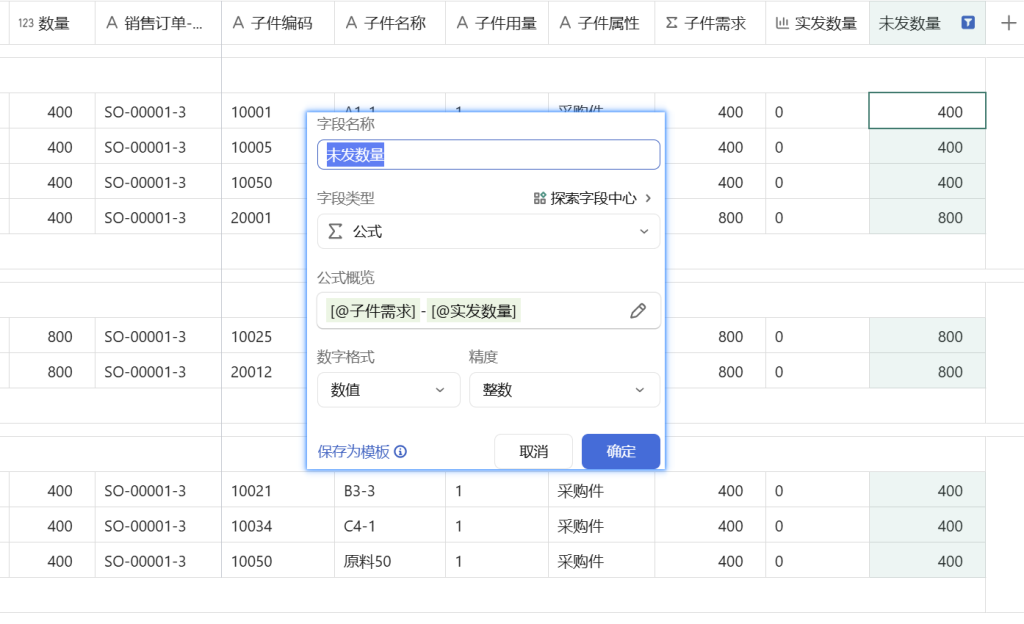Click the 采购件 cell in row 10021
The width and height of the screenshot is (1024, 624).
point(601,490)
